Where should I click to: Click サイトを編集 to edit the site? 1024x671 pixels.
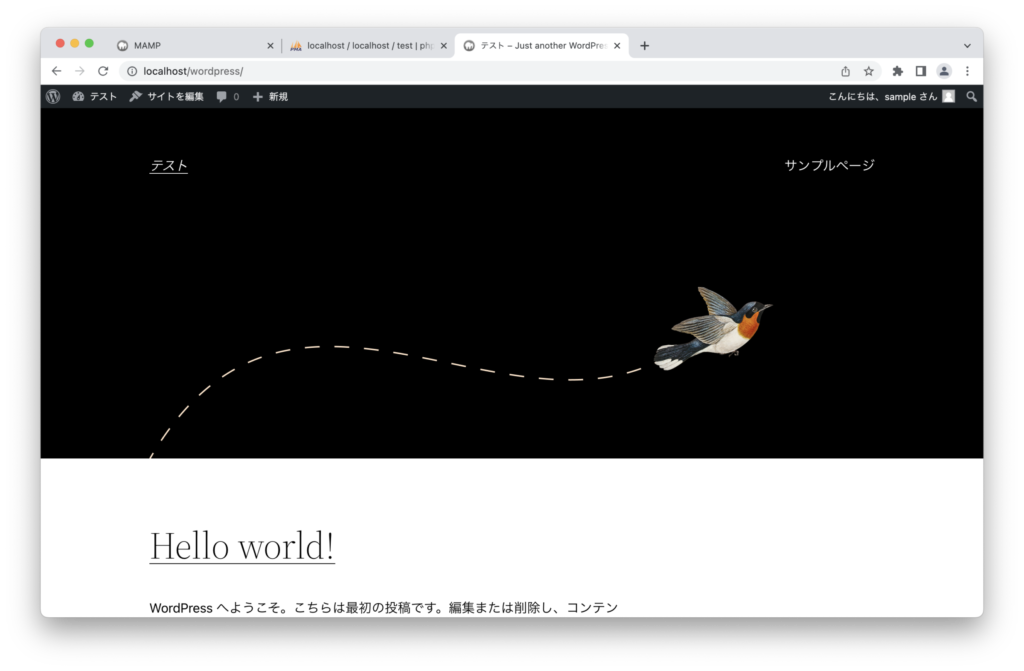166,97
